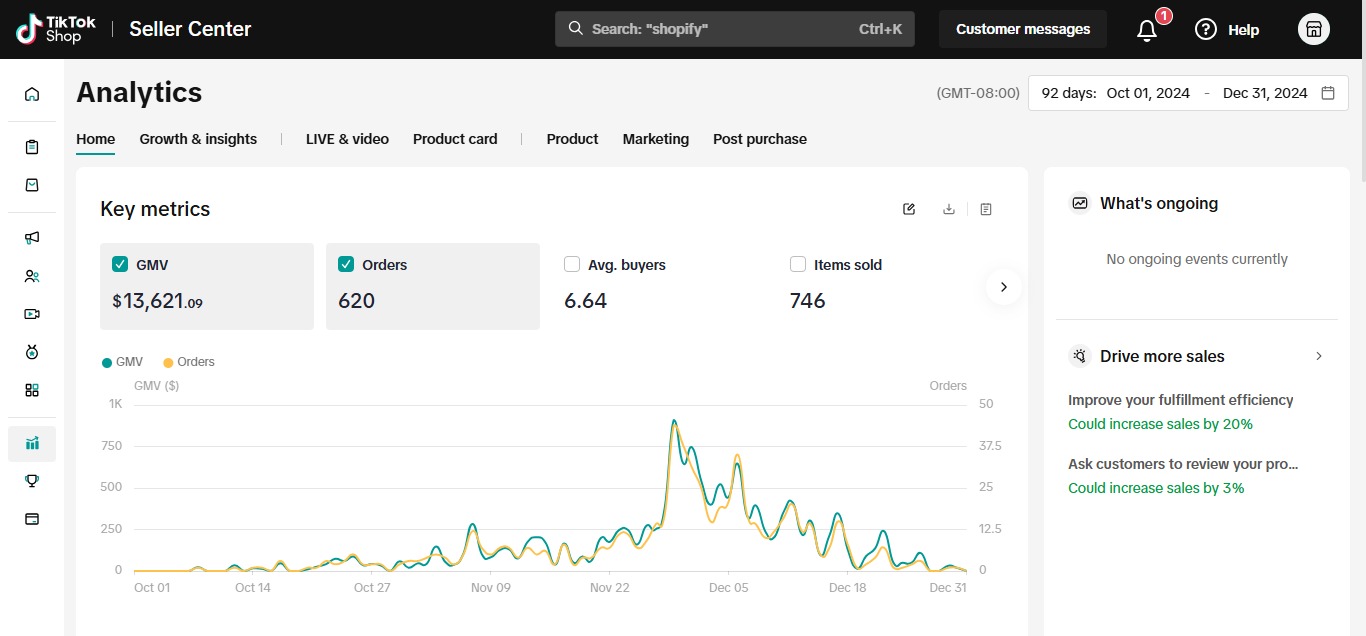Click the 'Nov 22' x-axis label
1366x636 pixels.
pos(610,587)
